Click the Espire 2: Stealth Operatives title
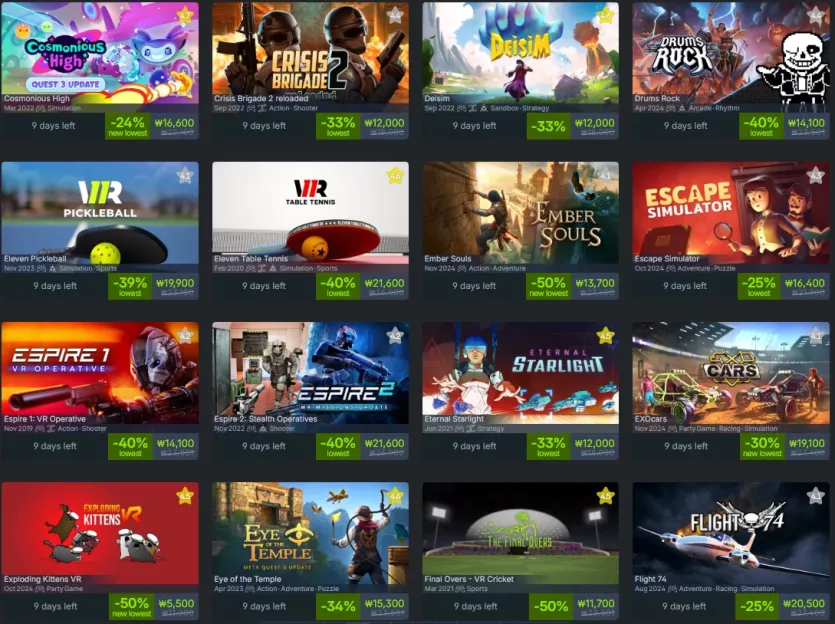This screenshot has height=624, width=835. coord(266,419)
